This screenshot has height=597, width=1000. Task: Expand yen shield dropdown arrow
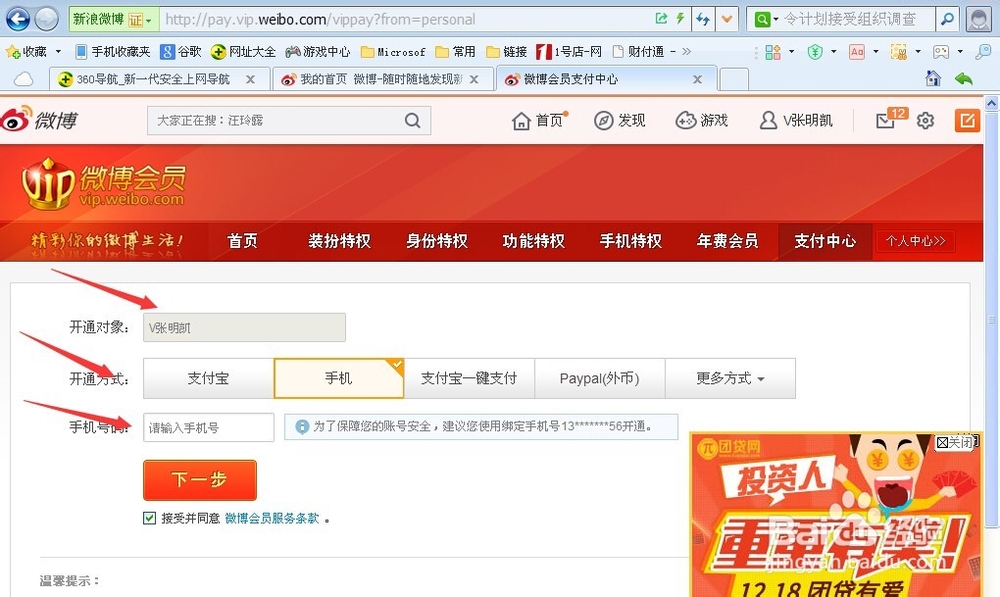click(834, 52)
